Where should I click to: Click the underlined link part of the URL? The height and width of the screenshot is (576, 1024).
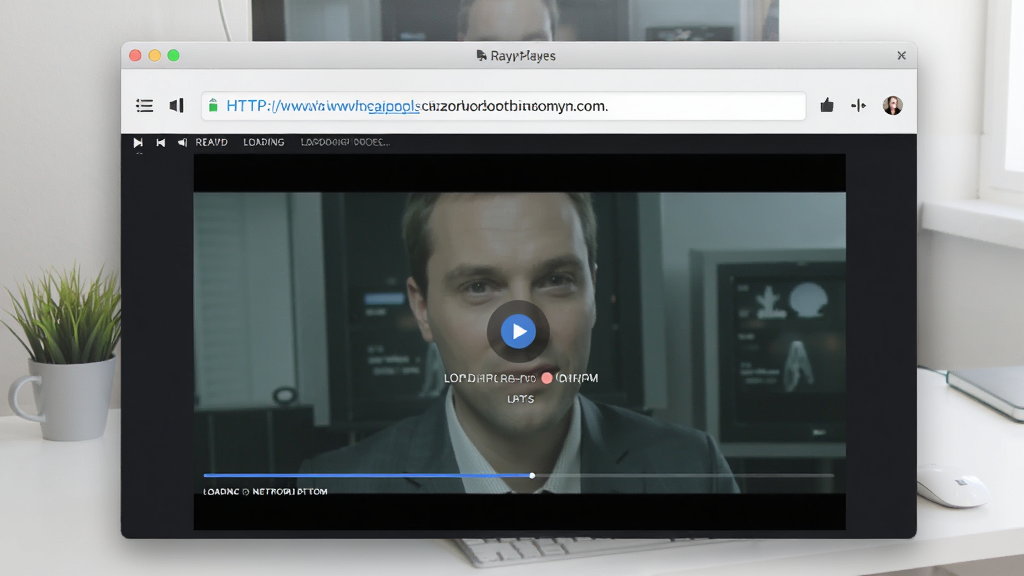394,106
